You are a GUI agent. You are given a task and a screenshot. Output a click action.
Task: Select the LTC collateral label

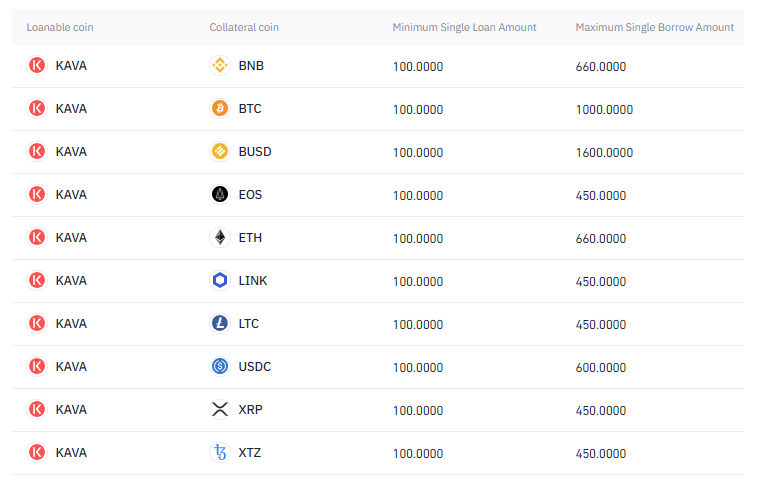coord(249,323)
